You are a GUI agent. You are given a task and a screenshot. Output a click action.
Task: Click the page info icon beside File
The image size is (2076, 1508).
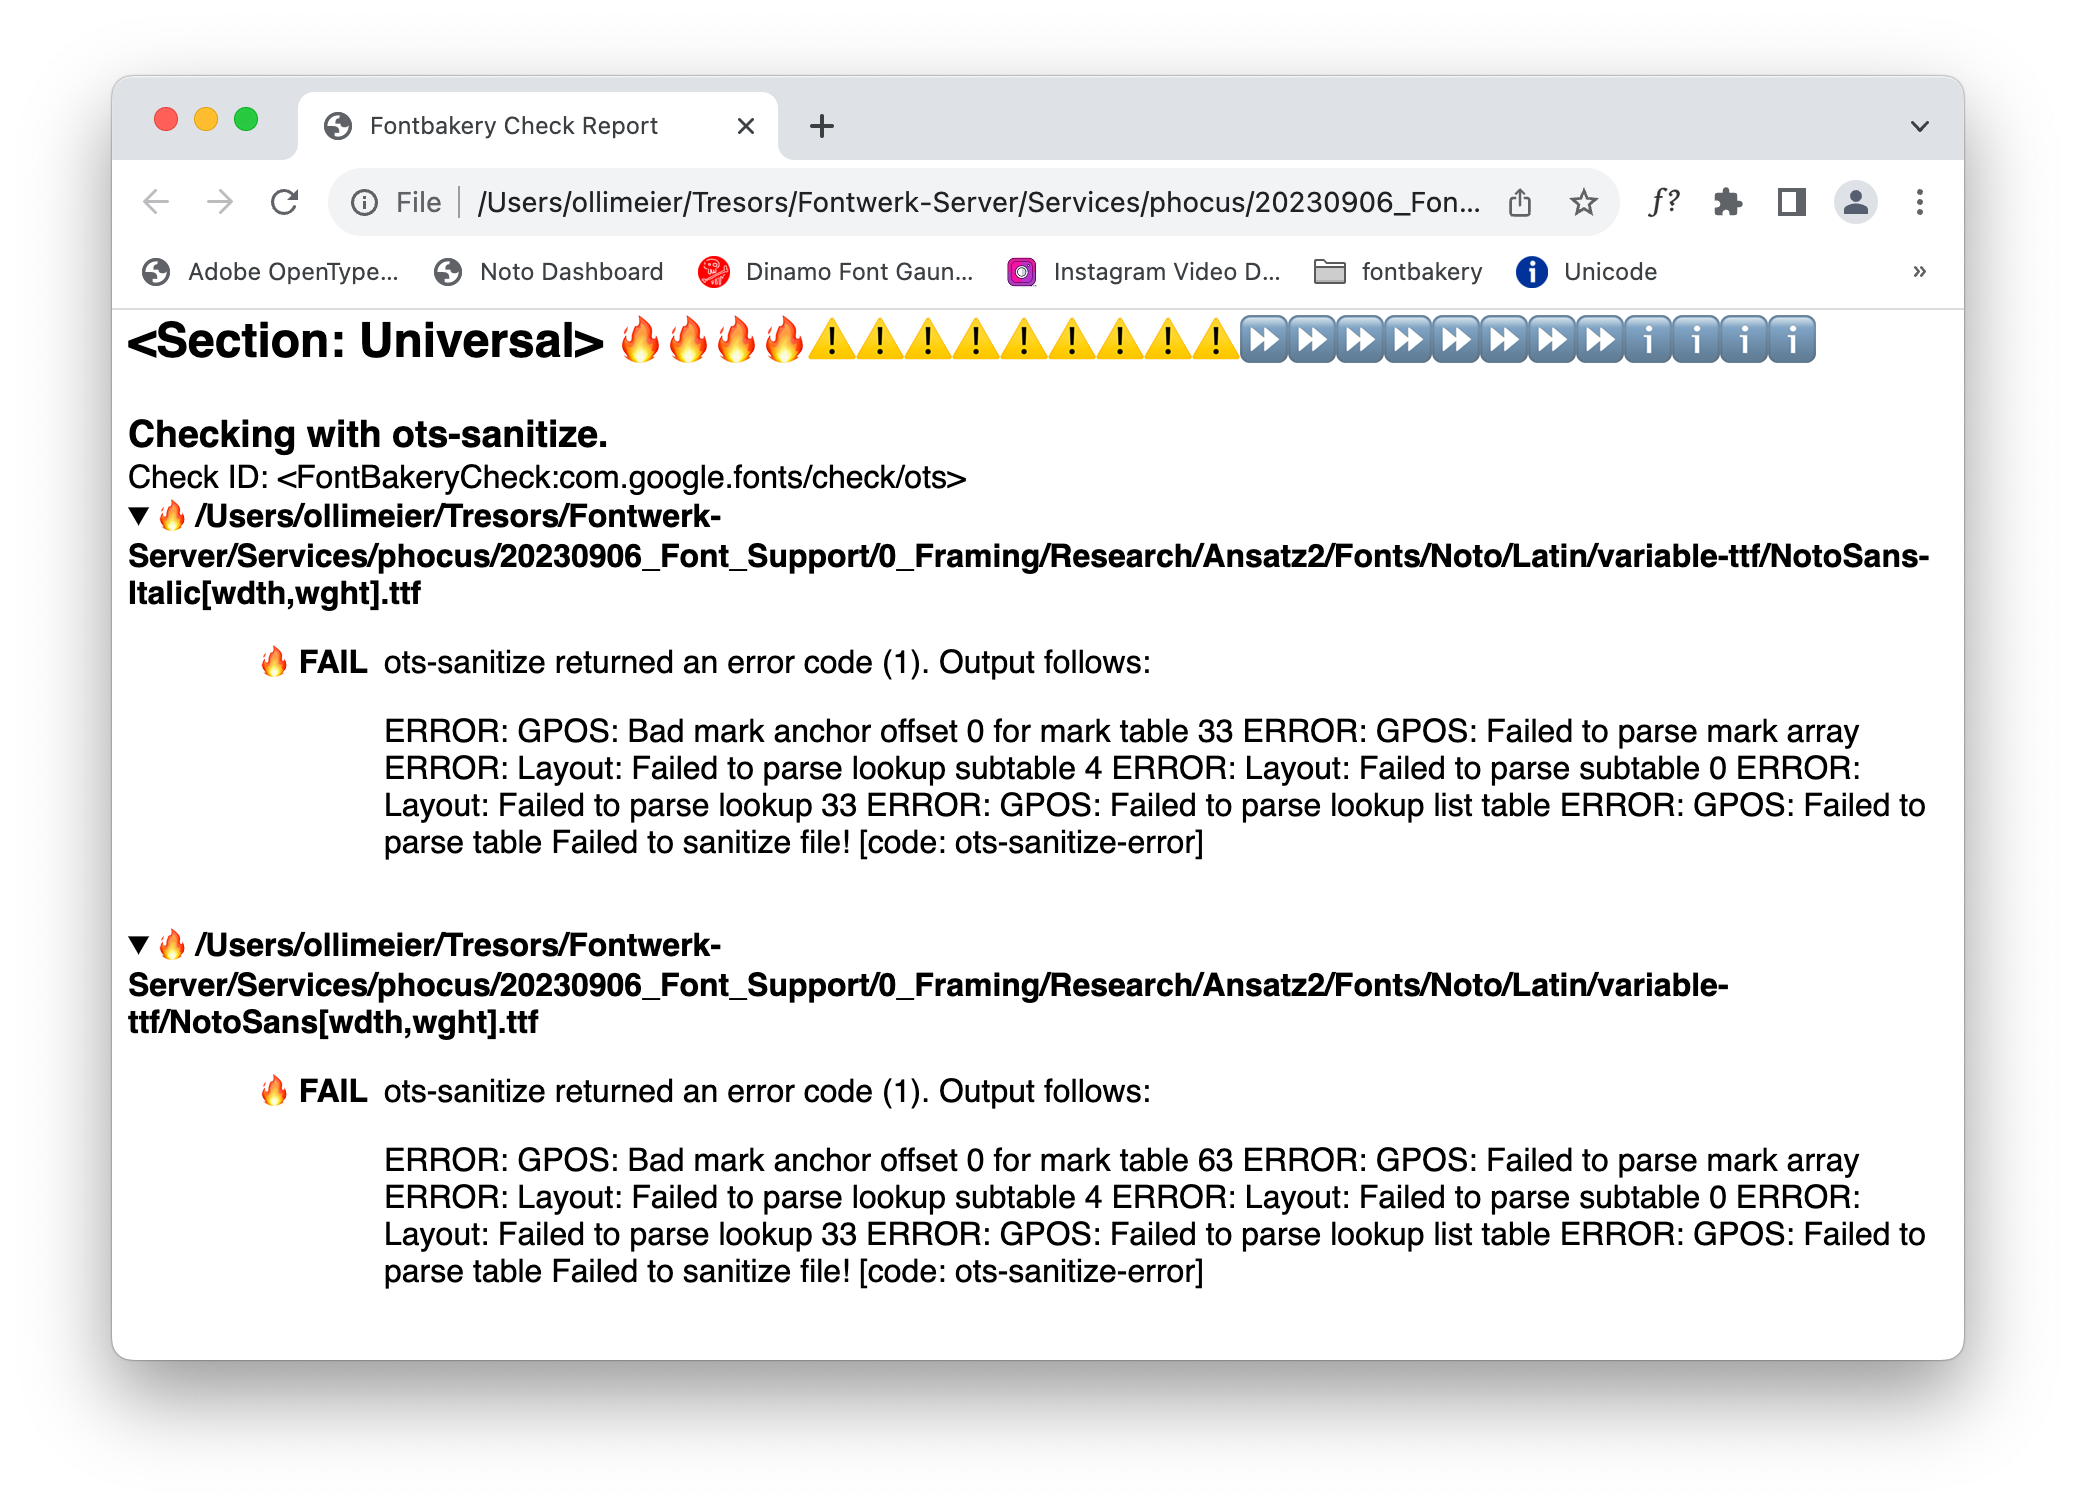pyautogui.click(x=363, y=202)
